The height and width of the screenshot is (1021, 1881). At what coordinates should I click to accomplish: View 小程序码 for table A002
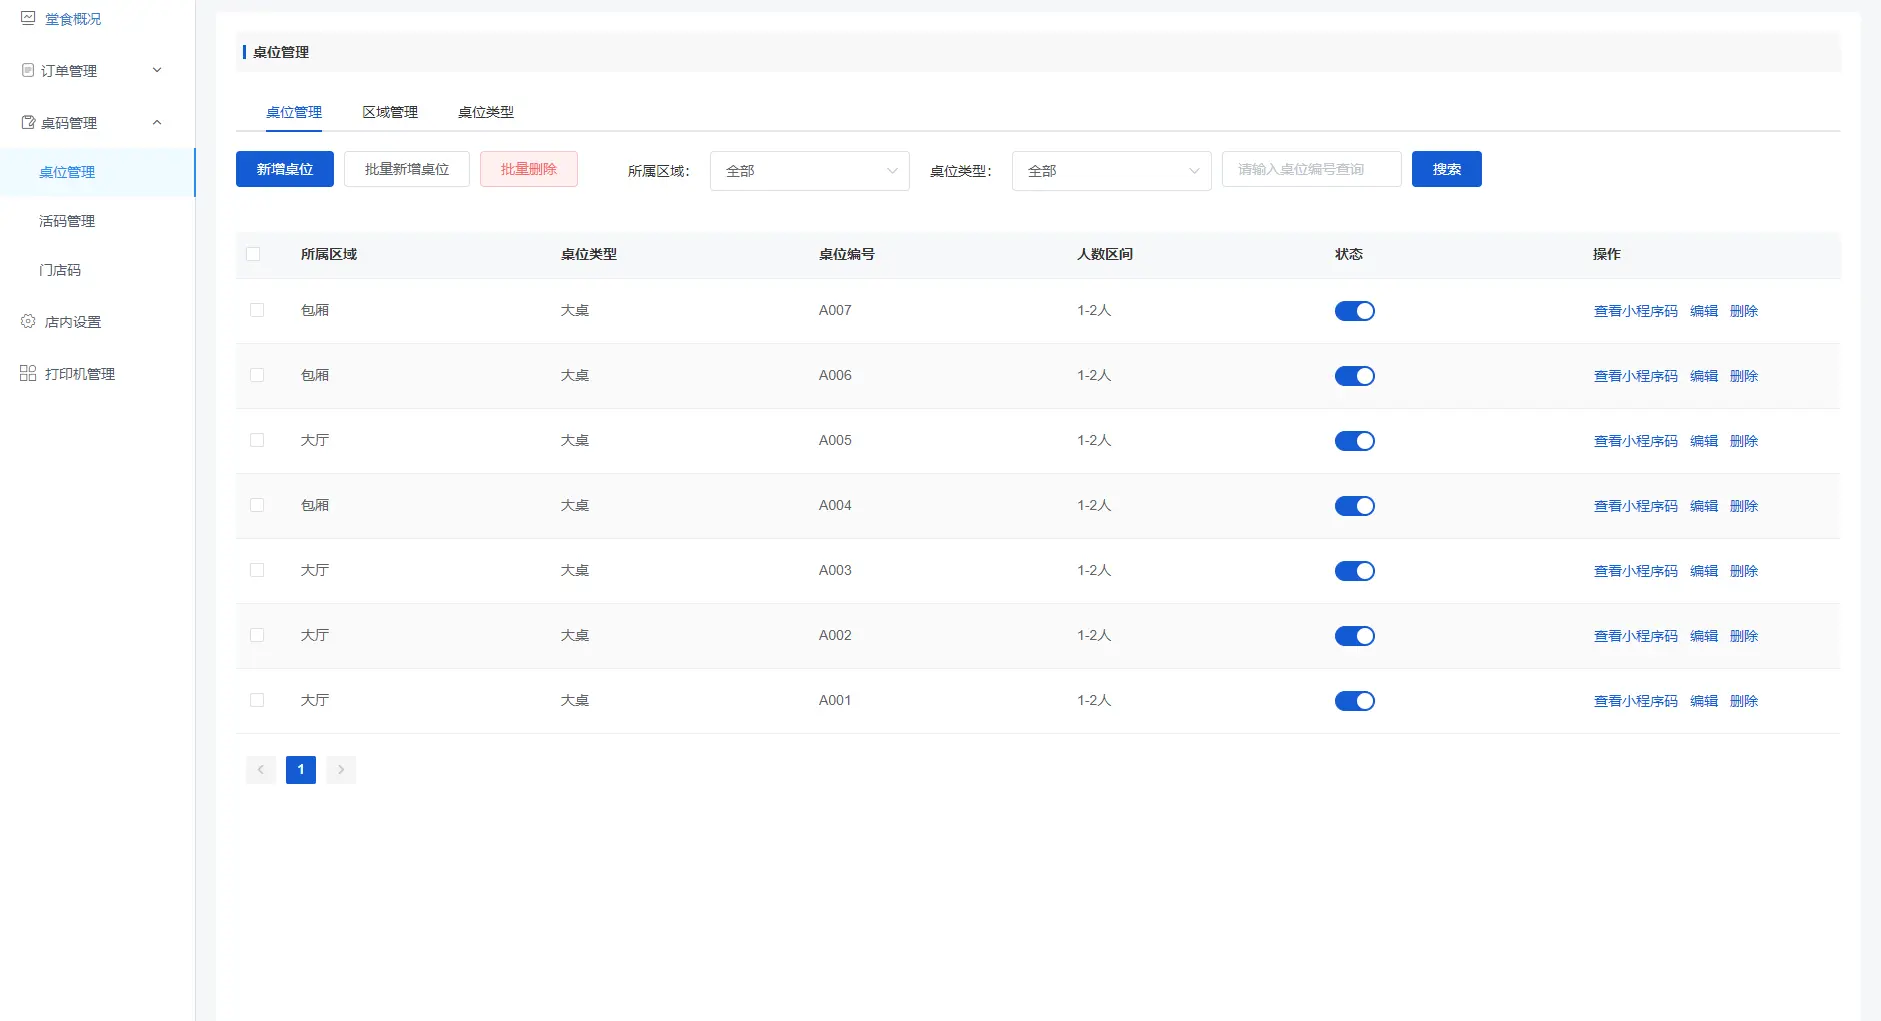[x=1636, y=636]
